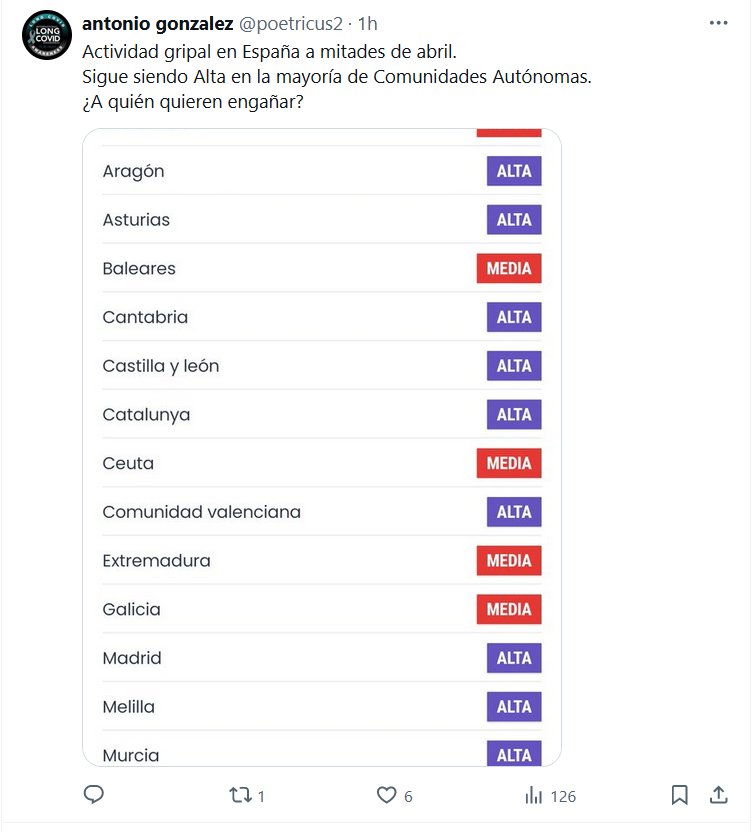Share the tweet via upload icon
This screenshot has width=756, height=832.
[x=717, y=795]
